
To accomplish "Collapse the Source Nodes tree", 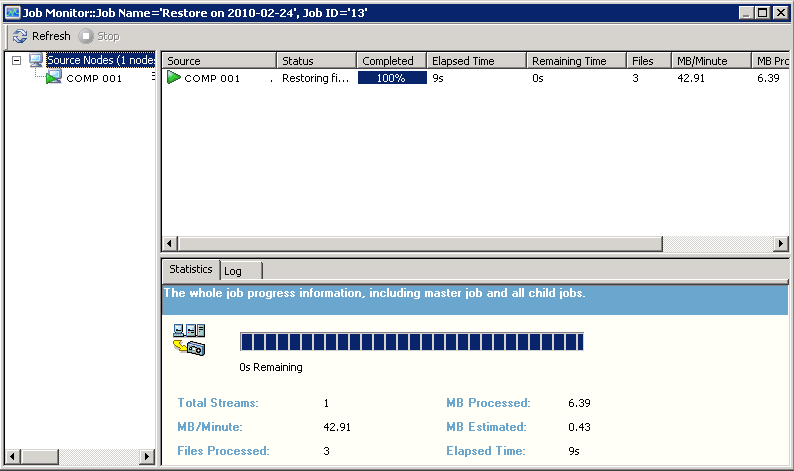I will click(16, 61).
